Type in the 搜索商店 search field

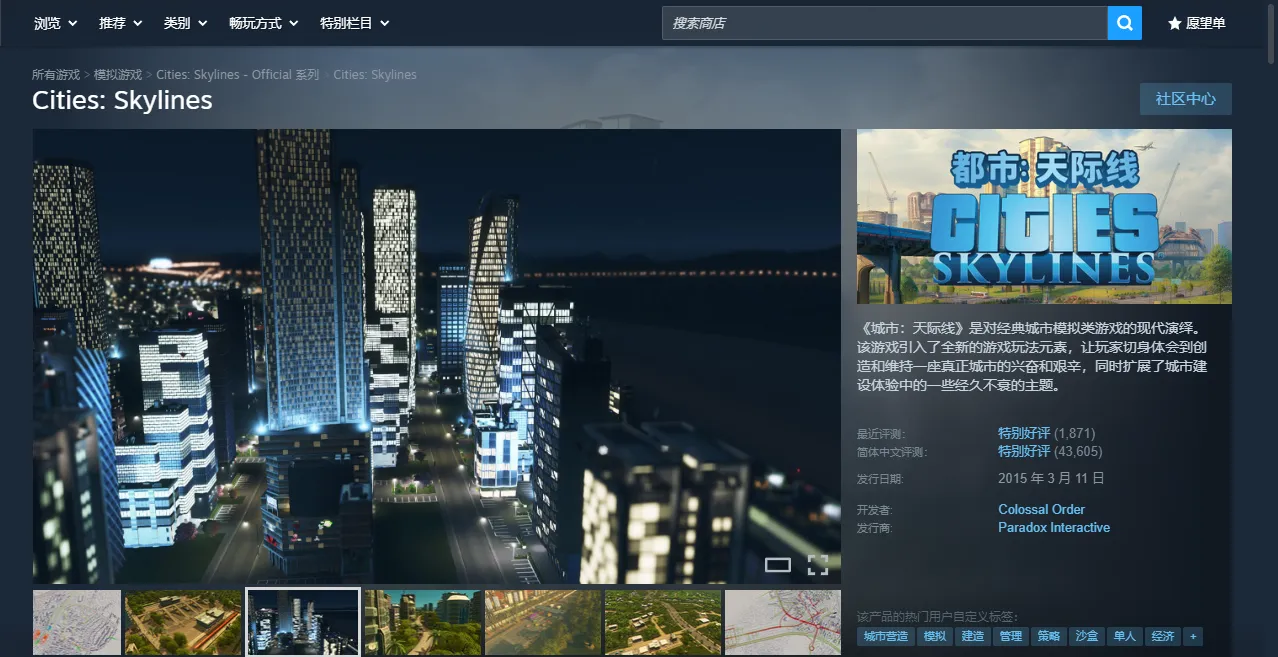click(x=884, y=23)
